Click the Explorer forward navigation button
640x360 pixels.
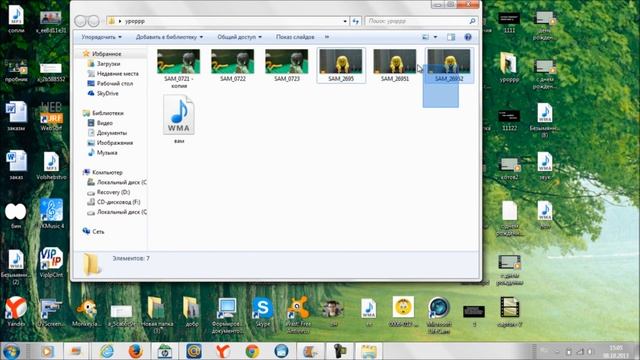coord(94,21)
